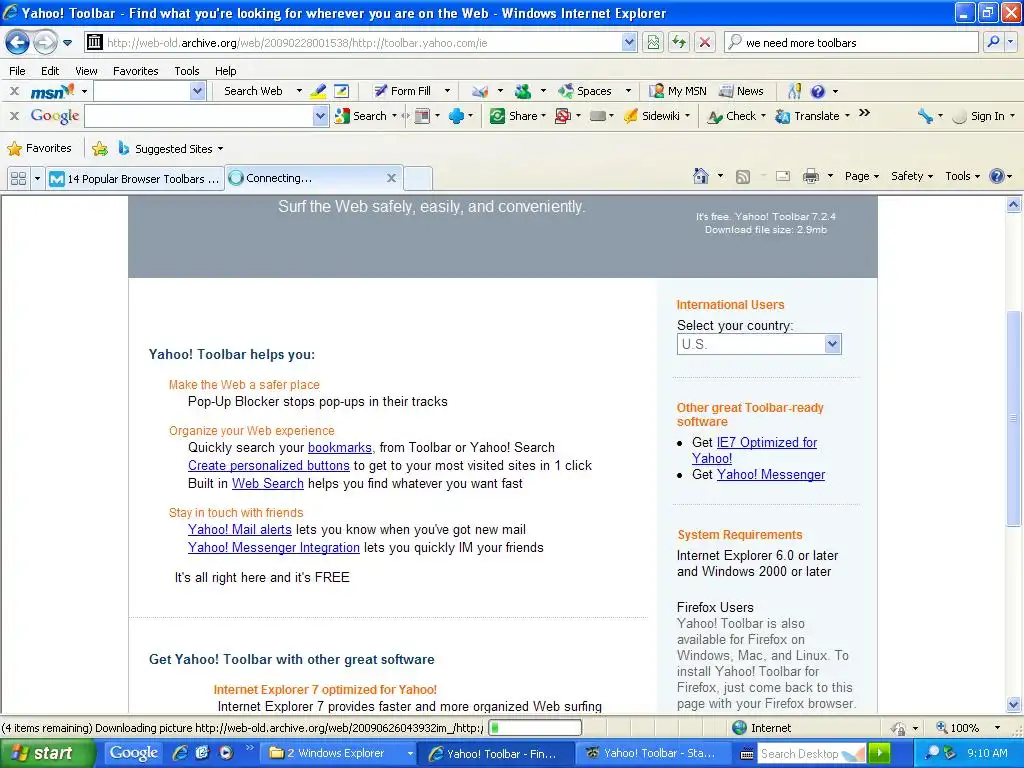This screenshot has width=1024, height=768.
Task: Click the Refresh page icon
Action: point(679,42)
